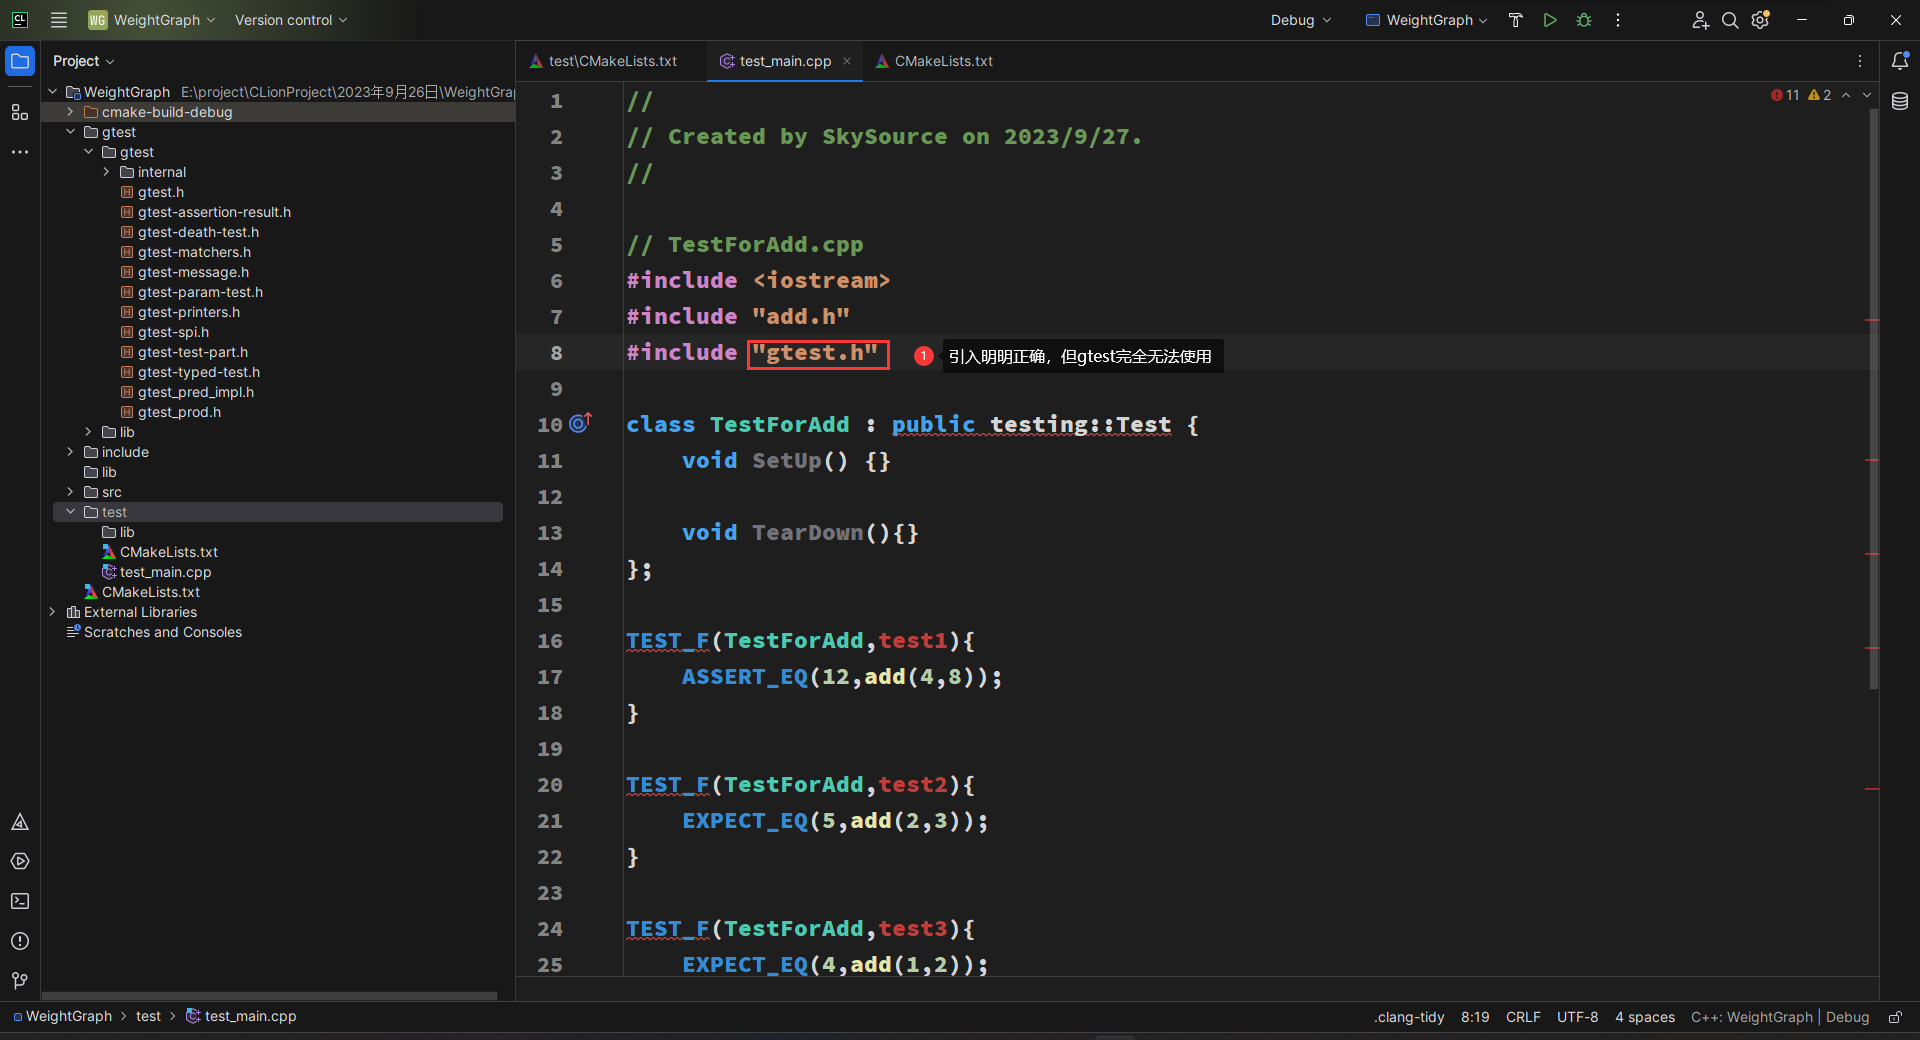Toggle read-only lock in status bar

pos(1895,1017)
